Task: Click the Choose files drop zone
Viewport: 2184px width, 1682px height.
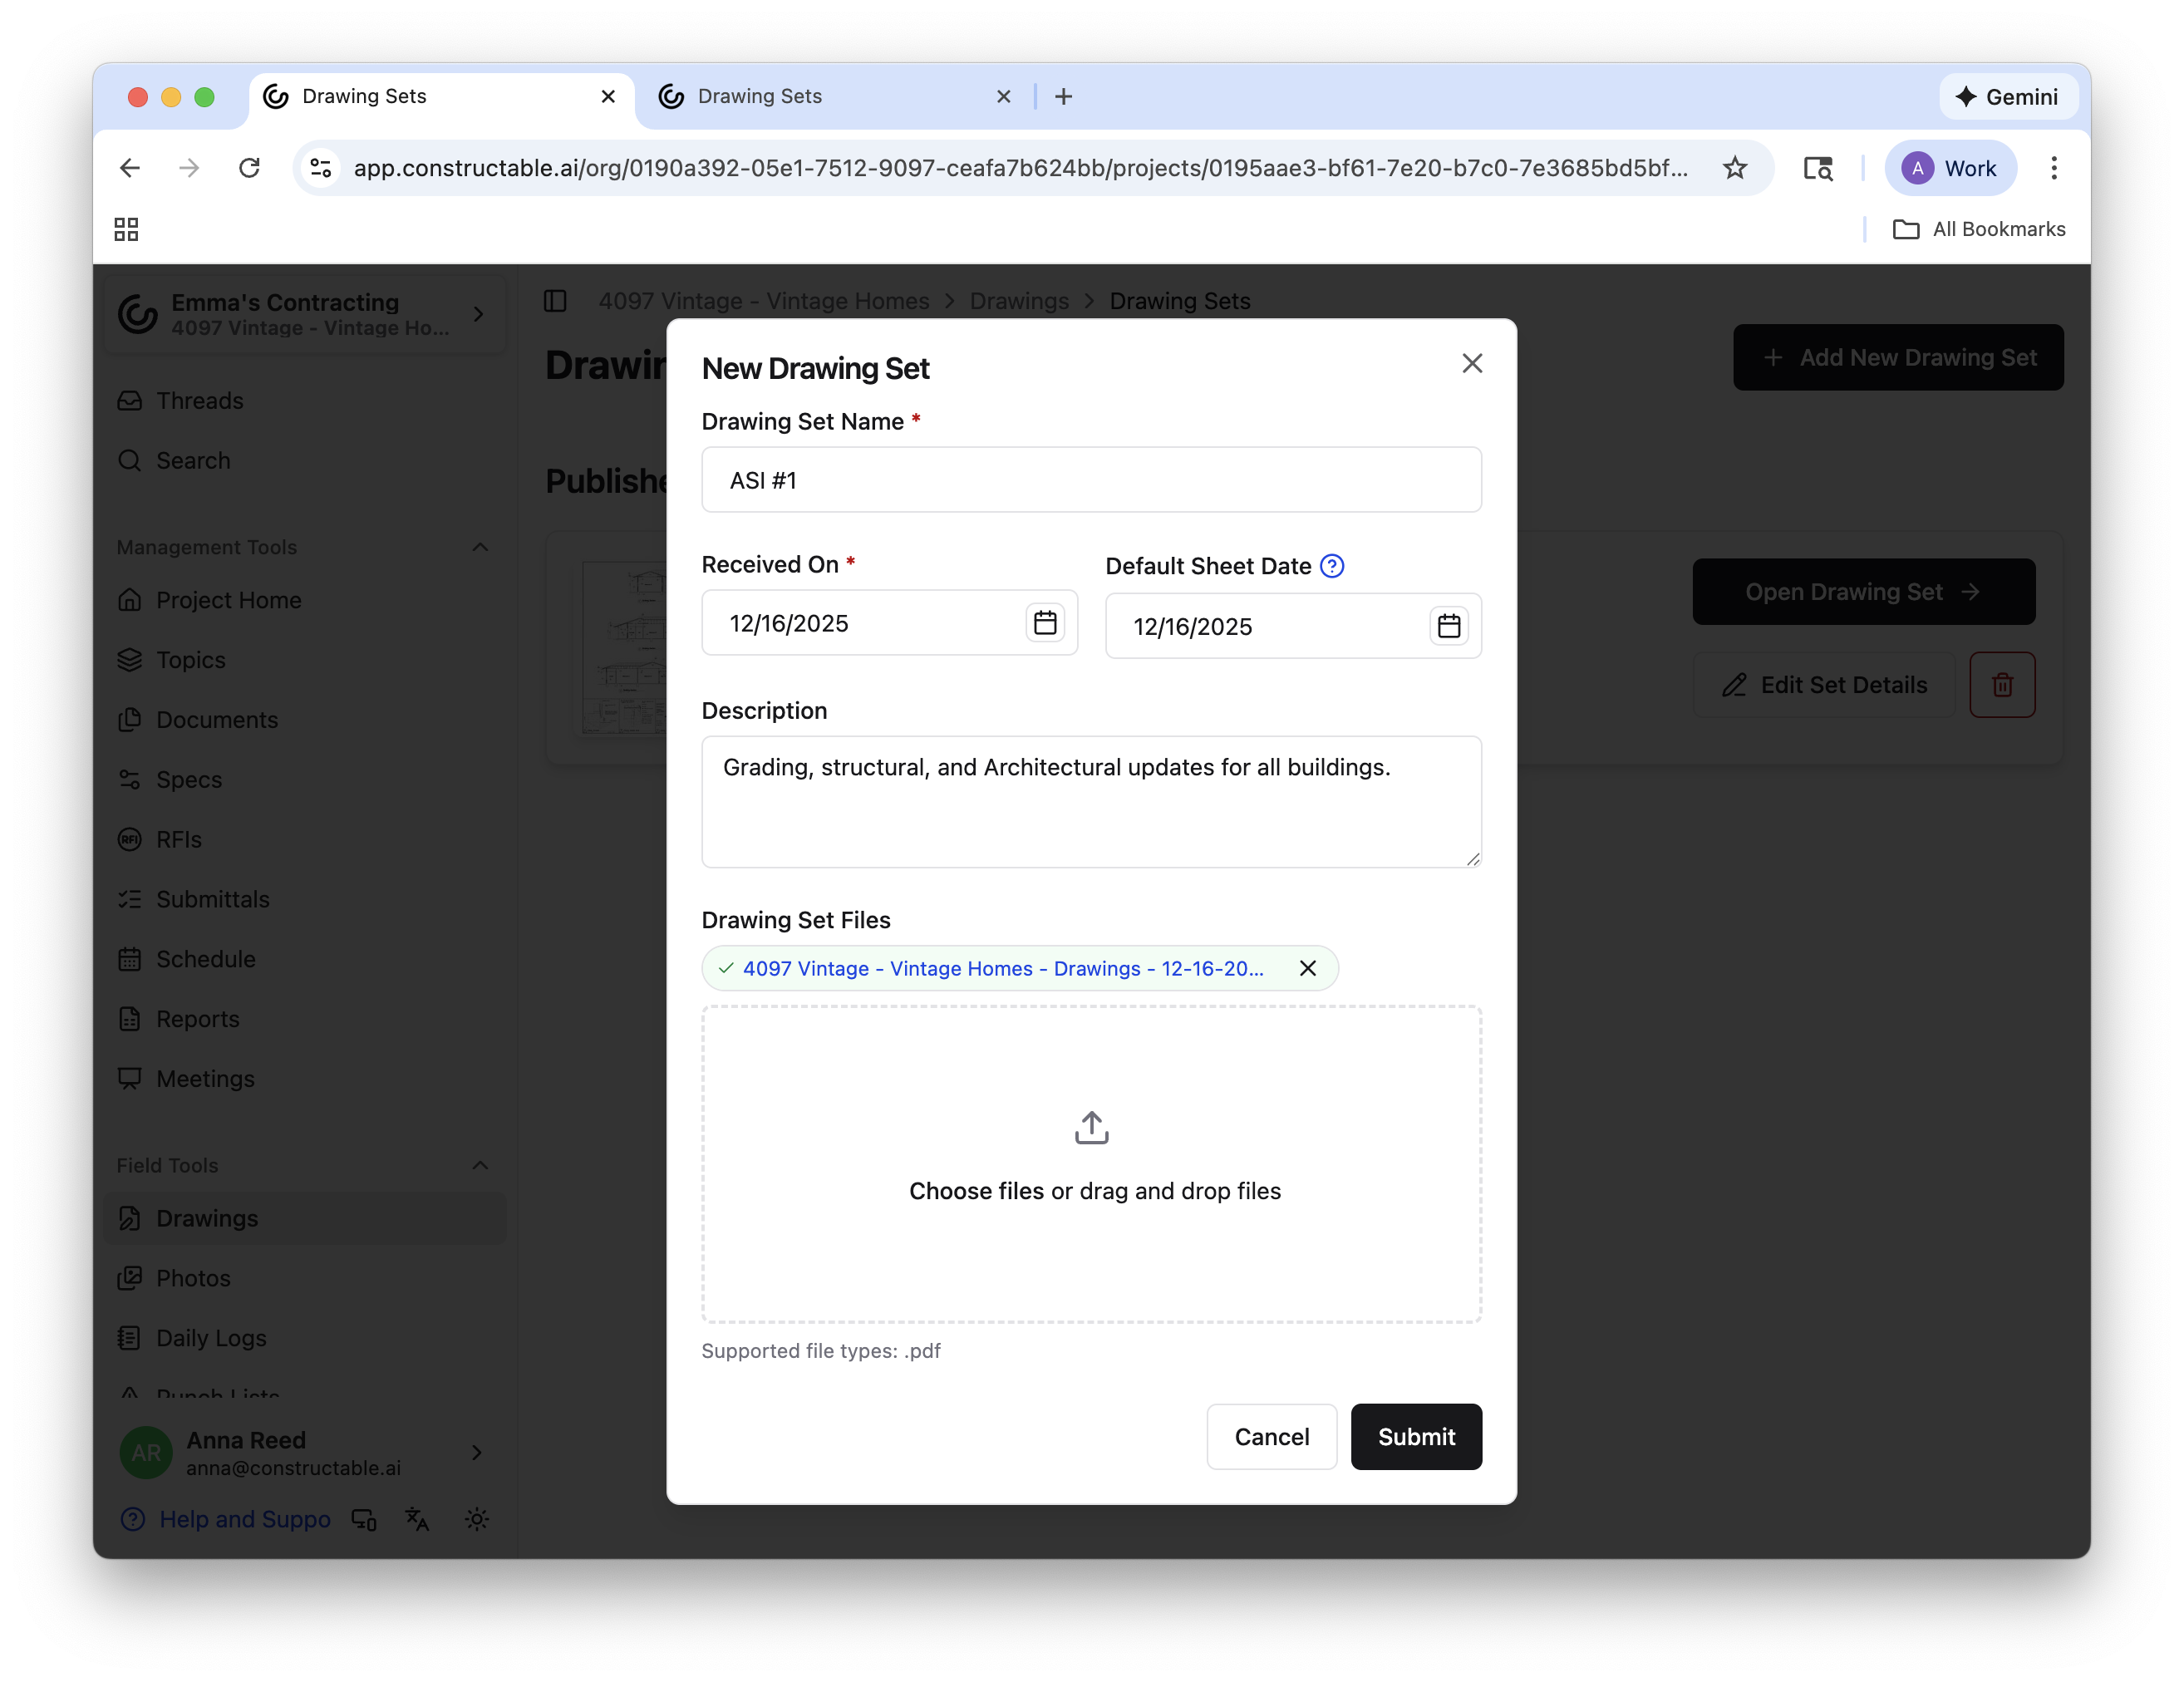Action: 1091,1164
